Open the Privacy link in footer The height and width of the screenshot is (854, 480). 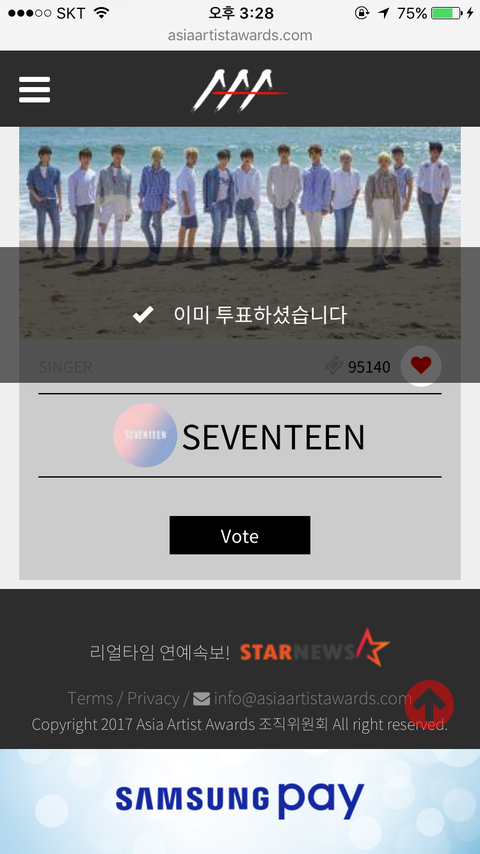(x=153, y=698)
